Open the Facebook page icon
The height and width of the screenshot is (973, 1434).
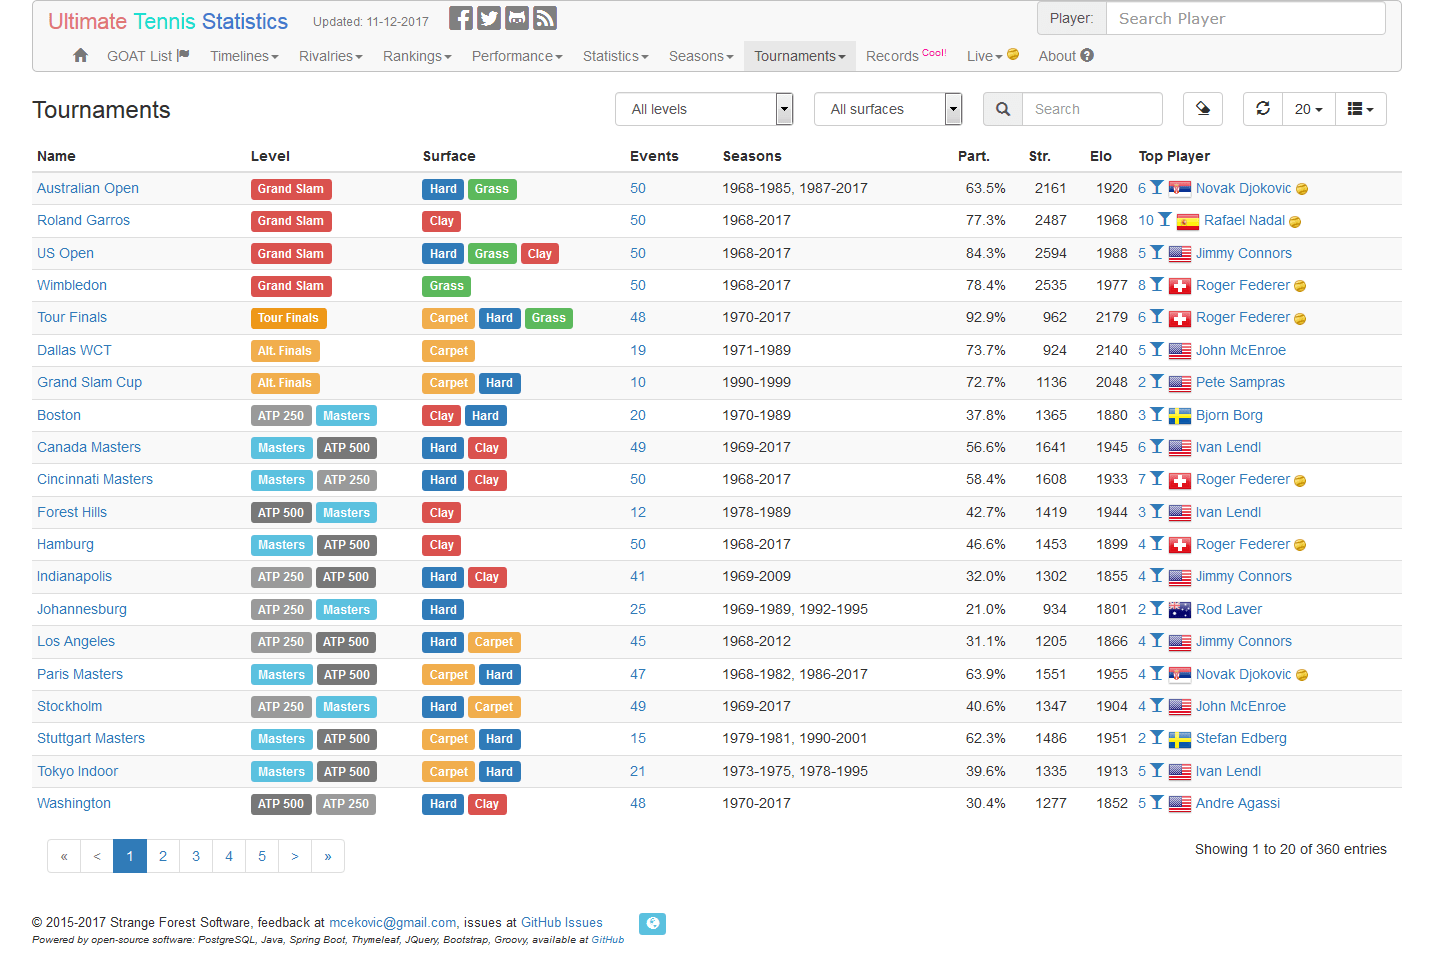pyautogui.click(x=461, y=17)
